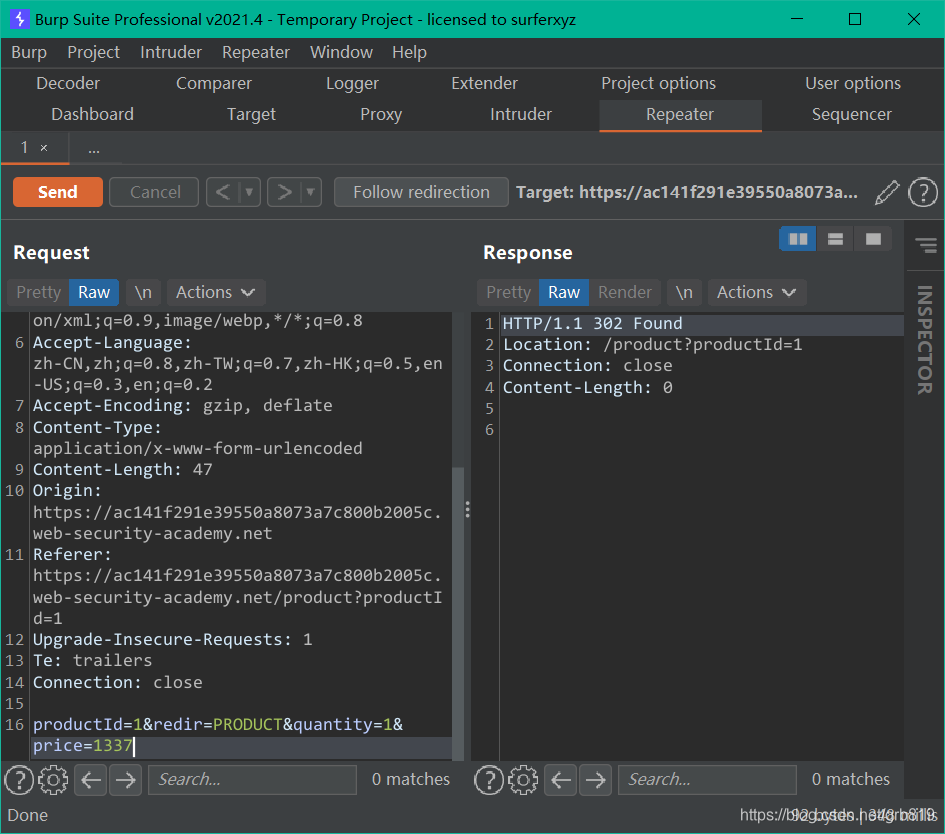This screenshot has width=945, height=834.
Task: Expand the vertical INSPECTOR panel label
Action: coord(925,340)
